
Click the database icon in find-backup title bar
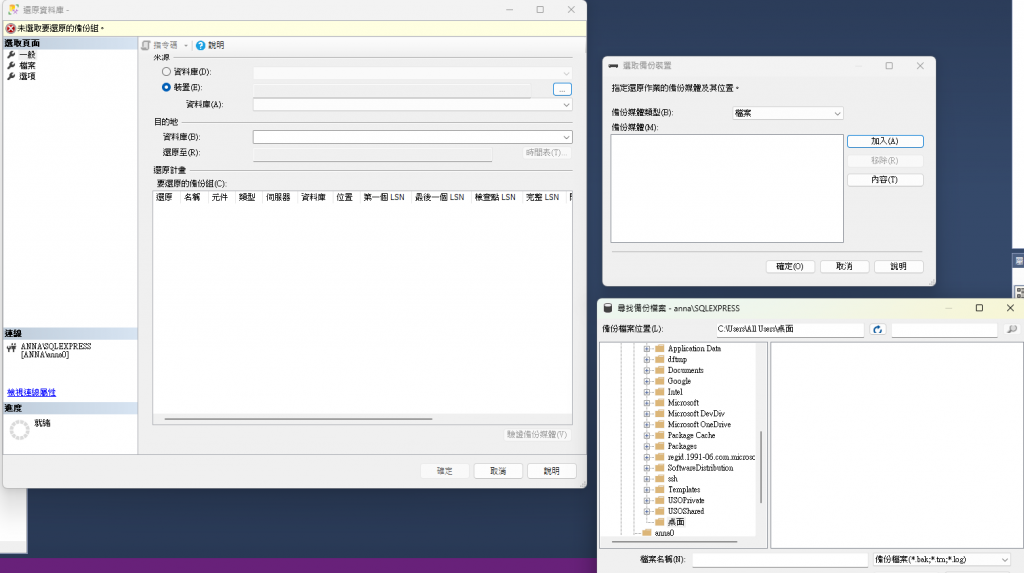pyautogui.click(x=607, y=308)
